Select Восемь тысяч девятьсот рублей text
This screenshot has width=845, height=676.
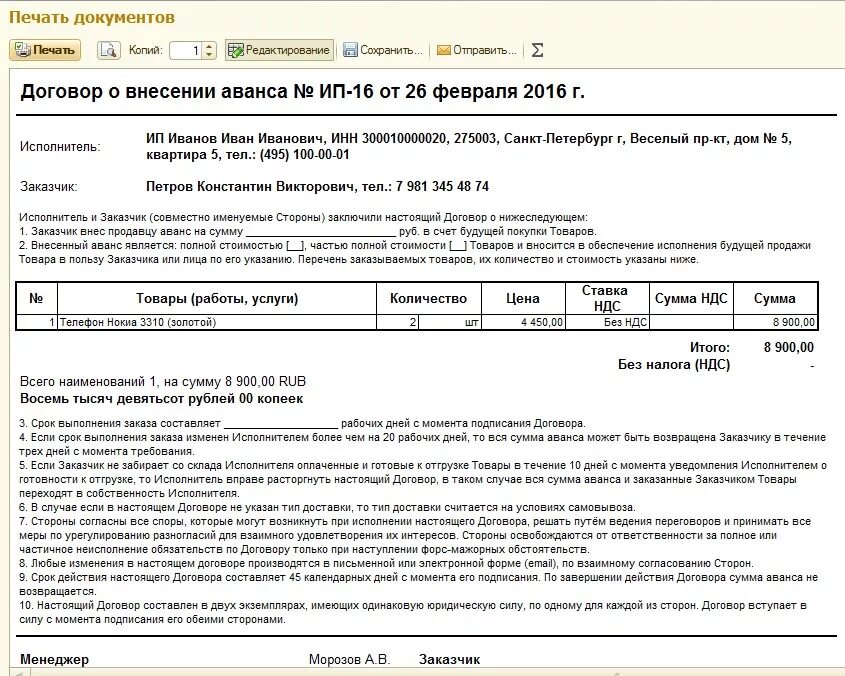pos(162,399)
